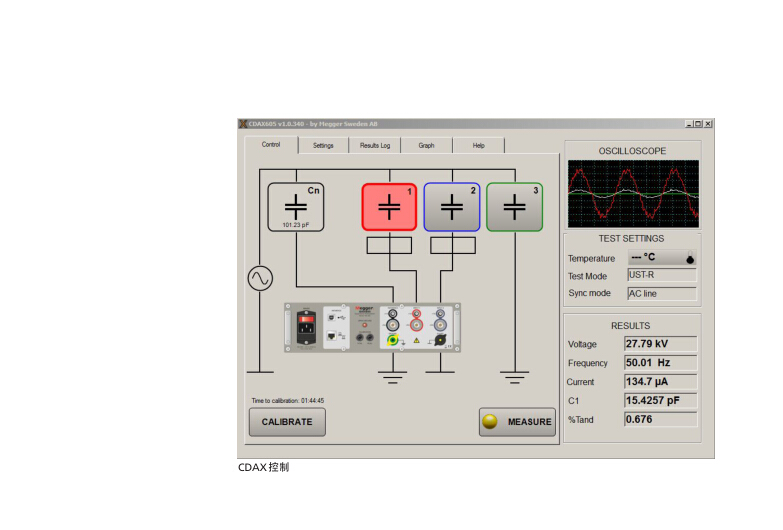Switch to the Control tab
This screenshot has width=783, height=530.
tap(271, 144)
